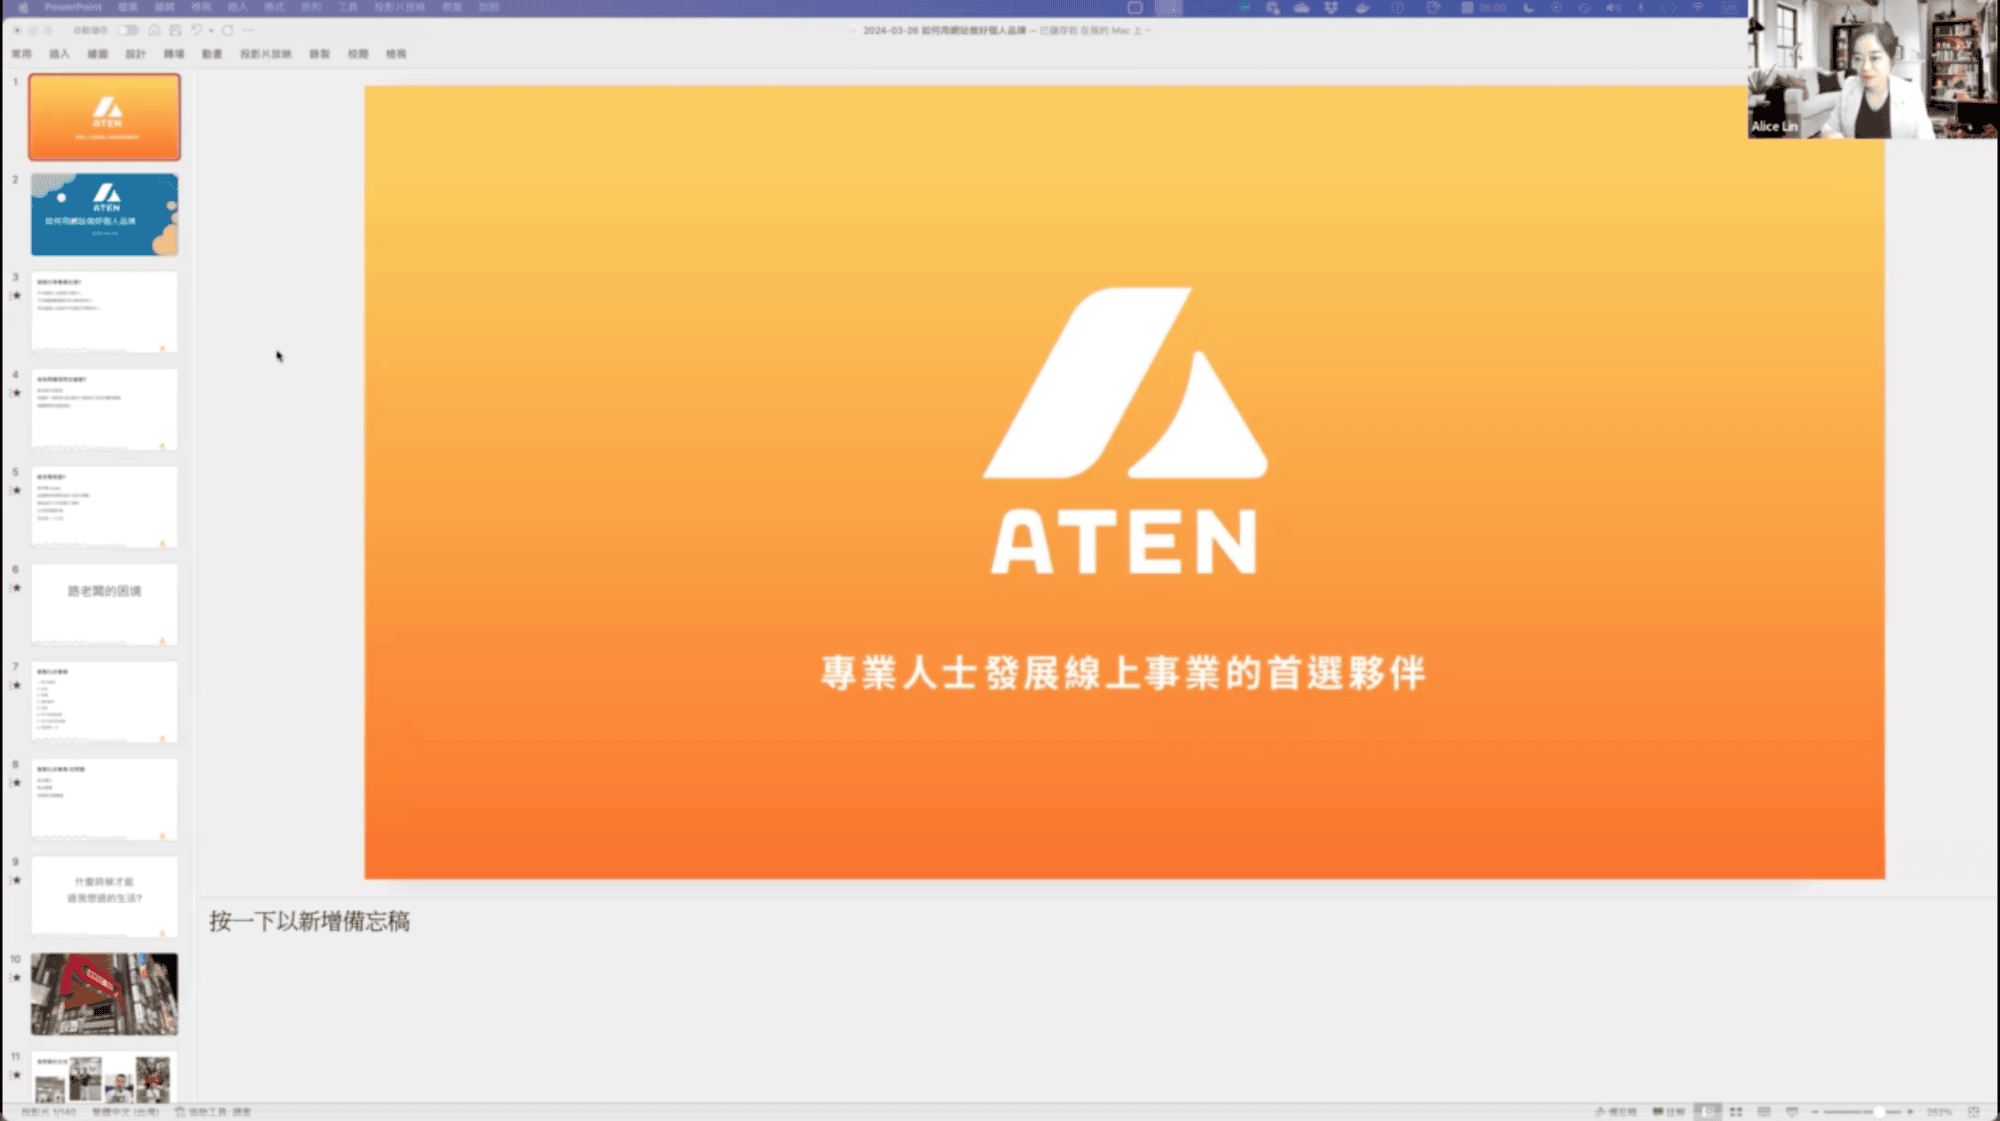Click the ATEN logo on the main slide
This screenshot has height=1121, width=2000.
click(x=1125, y=431)
